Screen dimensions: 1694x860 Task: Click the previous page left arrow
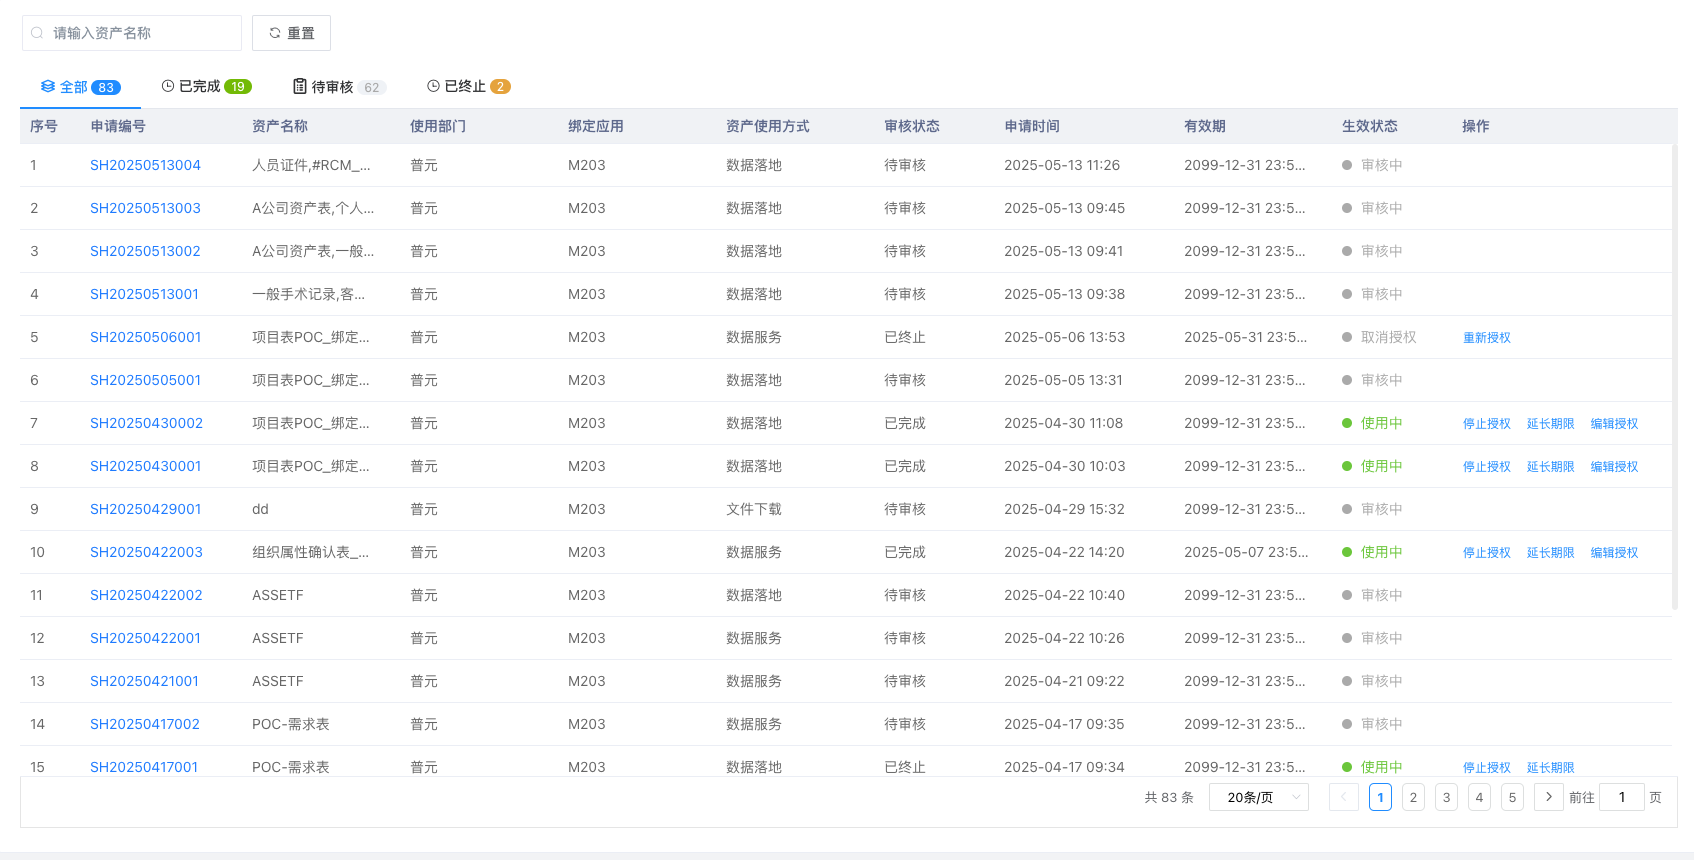(x=1343, y=797)
